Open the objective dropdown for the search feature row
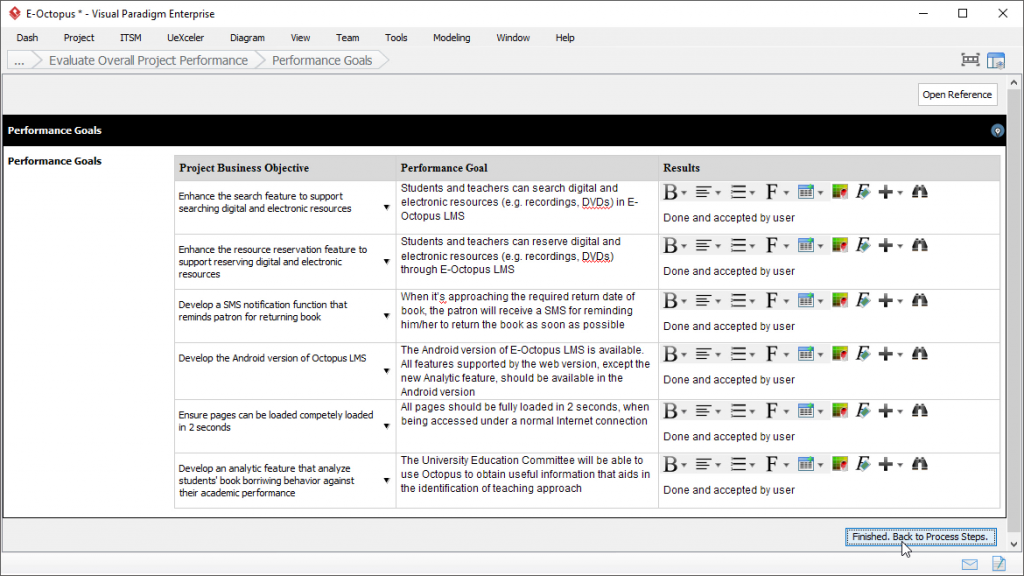Image resolution: width=1024 pixels, height=576 pixels. click(387, 207)
